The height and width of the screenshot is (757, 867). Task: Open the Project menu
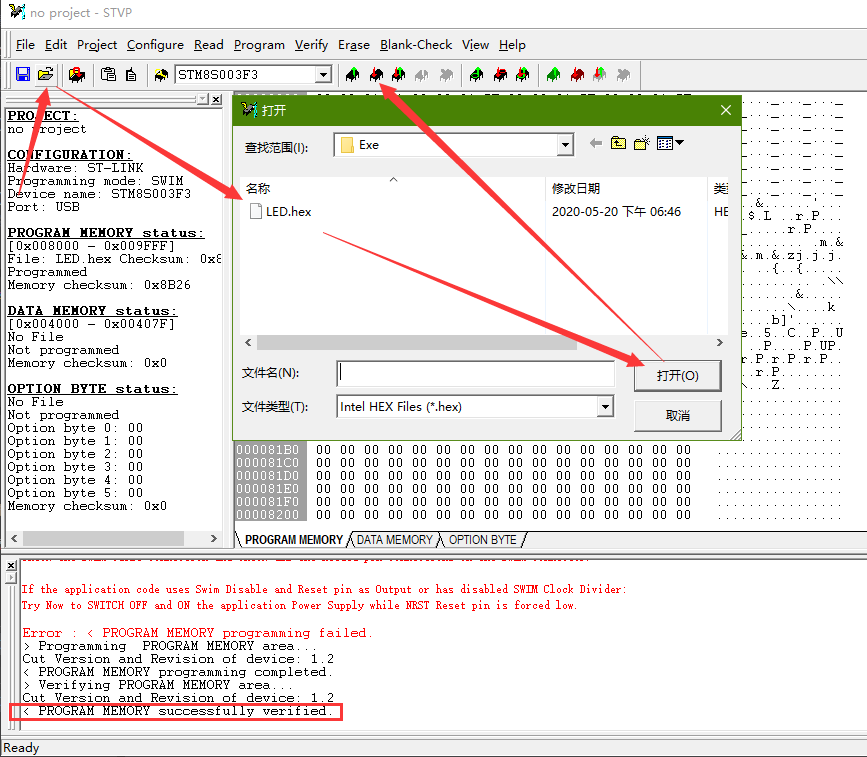[97, 45]
